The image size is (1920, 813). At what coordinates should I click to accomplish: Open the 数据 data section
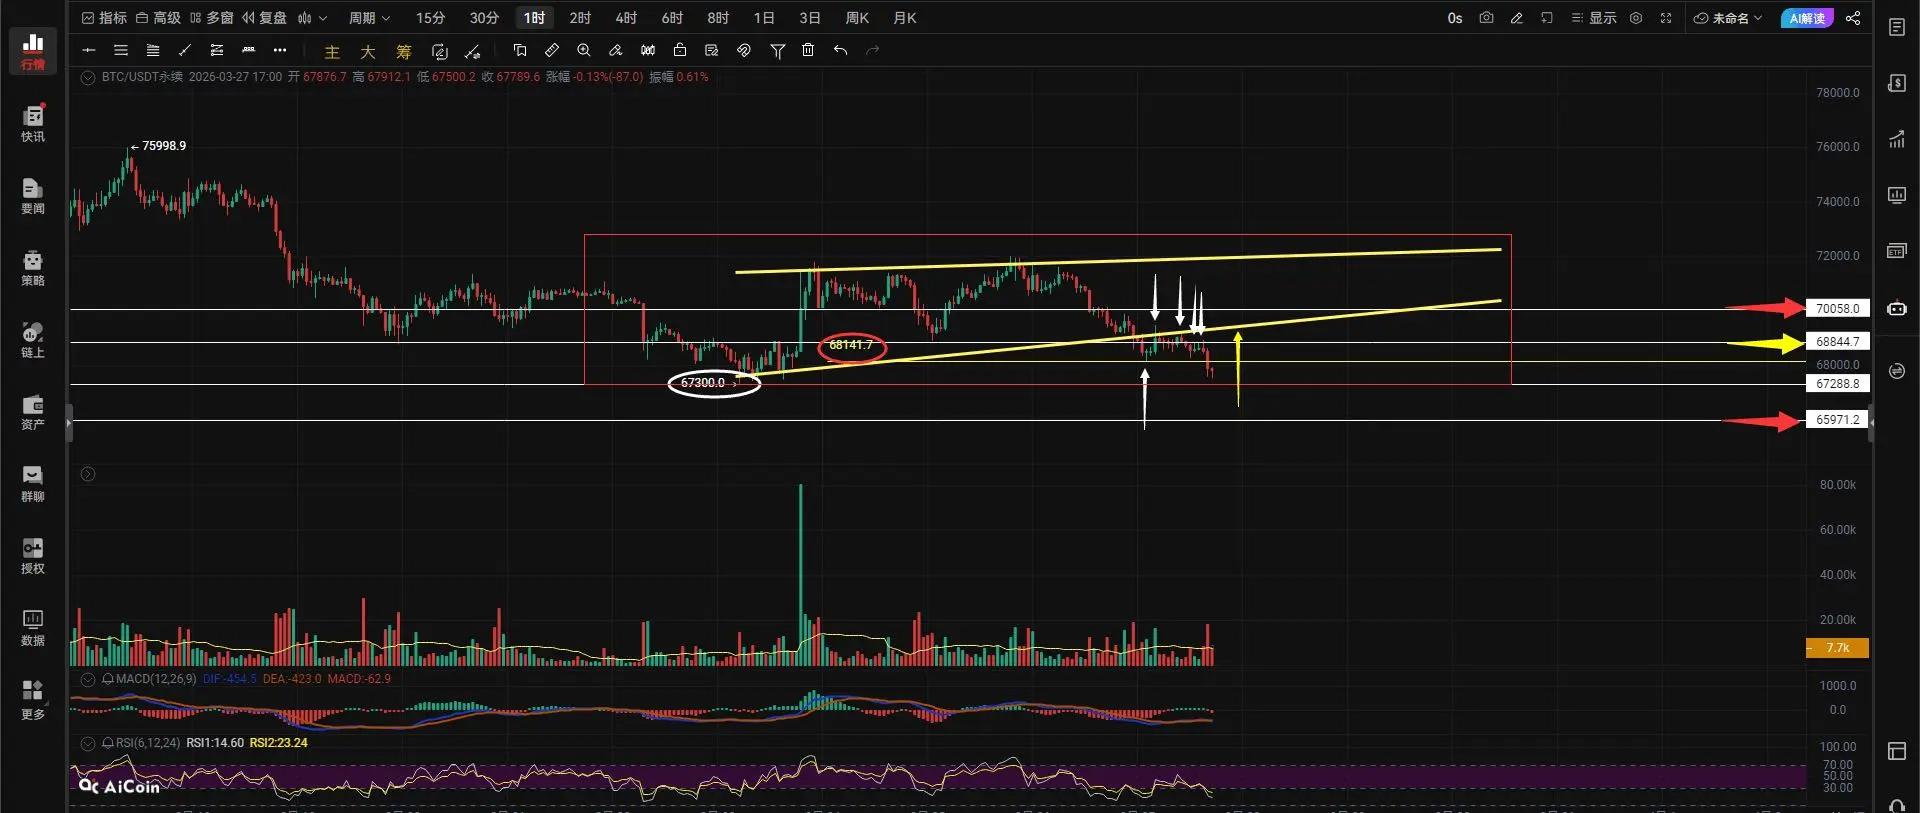[33, 627]
